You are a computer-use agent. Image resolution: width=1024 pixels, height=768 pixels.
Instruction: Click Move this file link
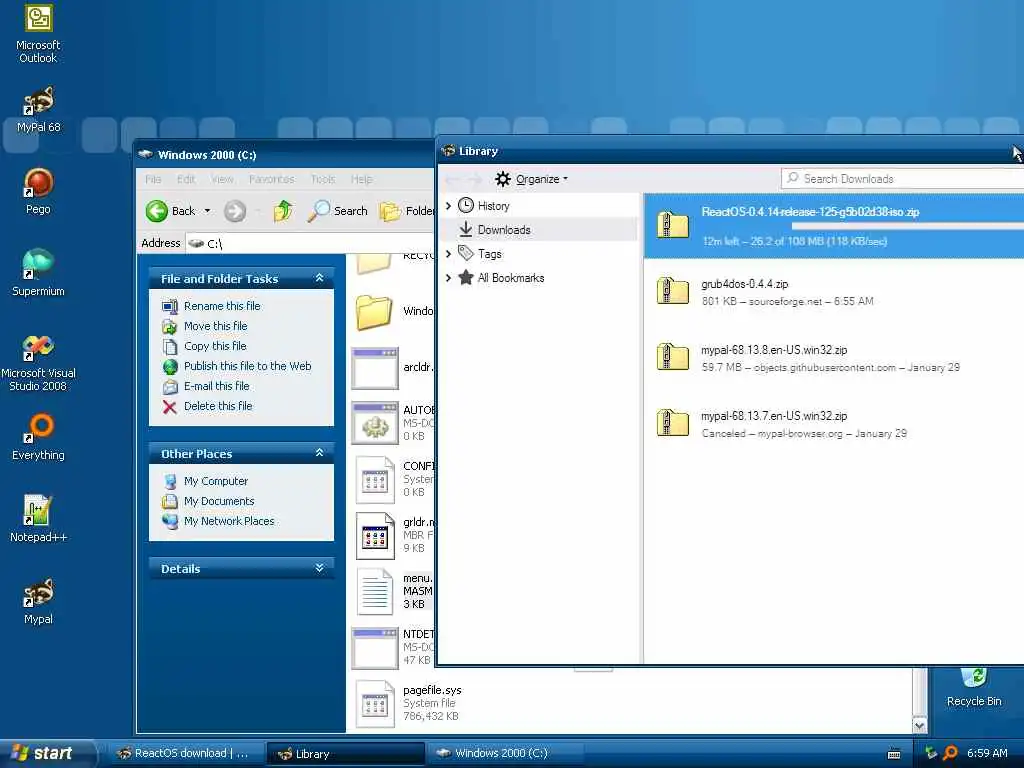(x=216, y=326)
